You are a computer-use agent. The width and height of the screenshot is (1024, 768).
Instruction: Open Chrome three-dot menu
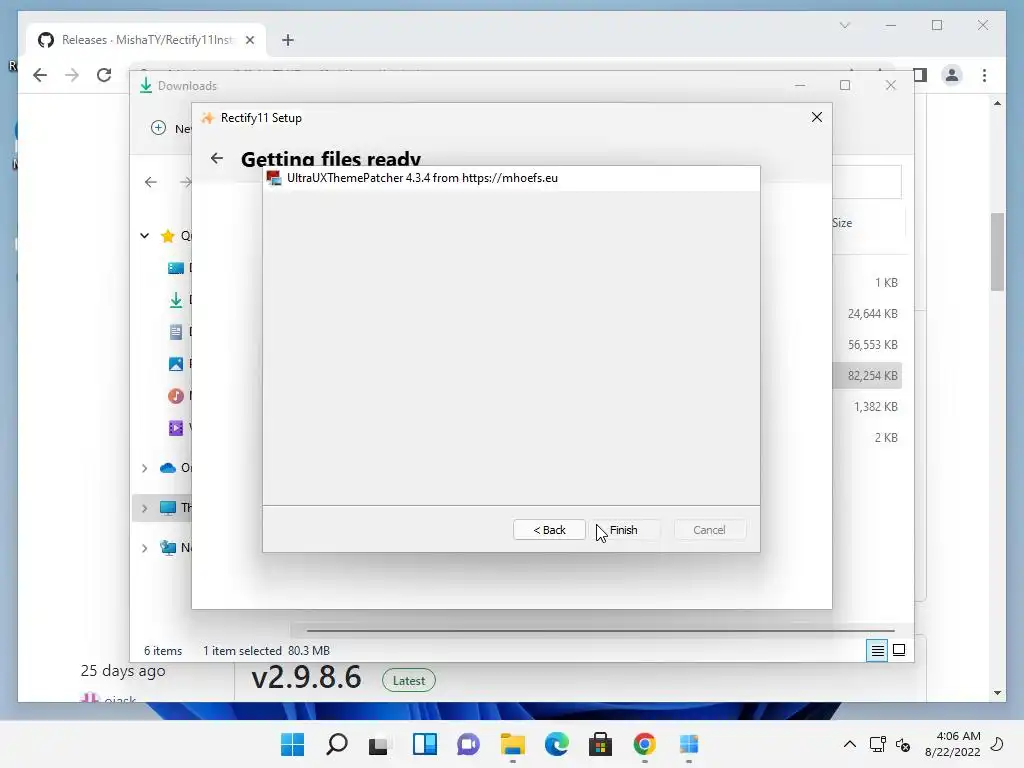984,75
